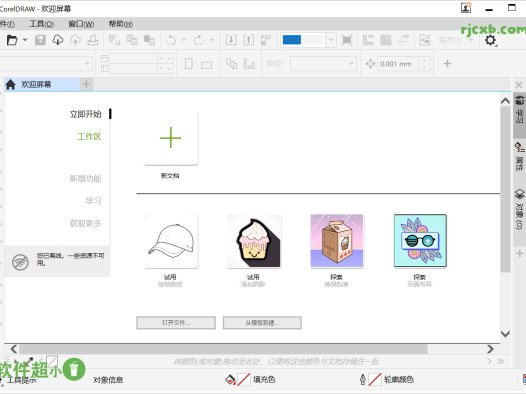Toggle the Show grid icon

point(386,40)
